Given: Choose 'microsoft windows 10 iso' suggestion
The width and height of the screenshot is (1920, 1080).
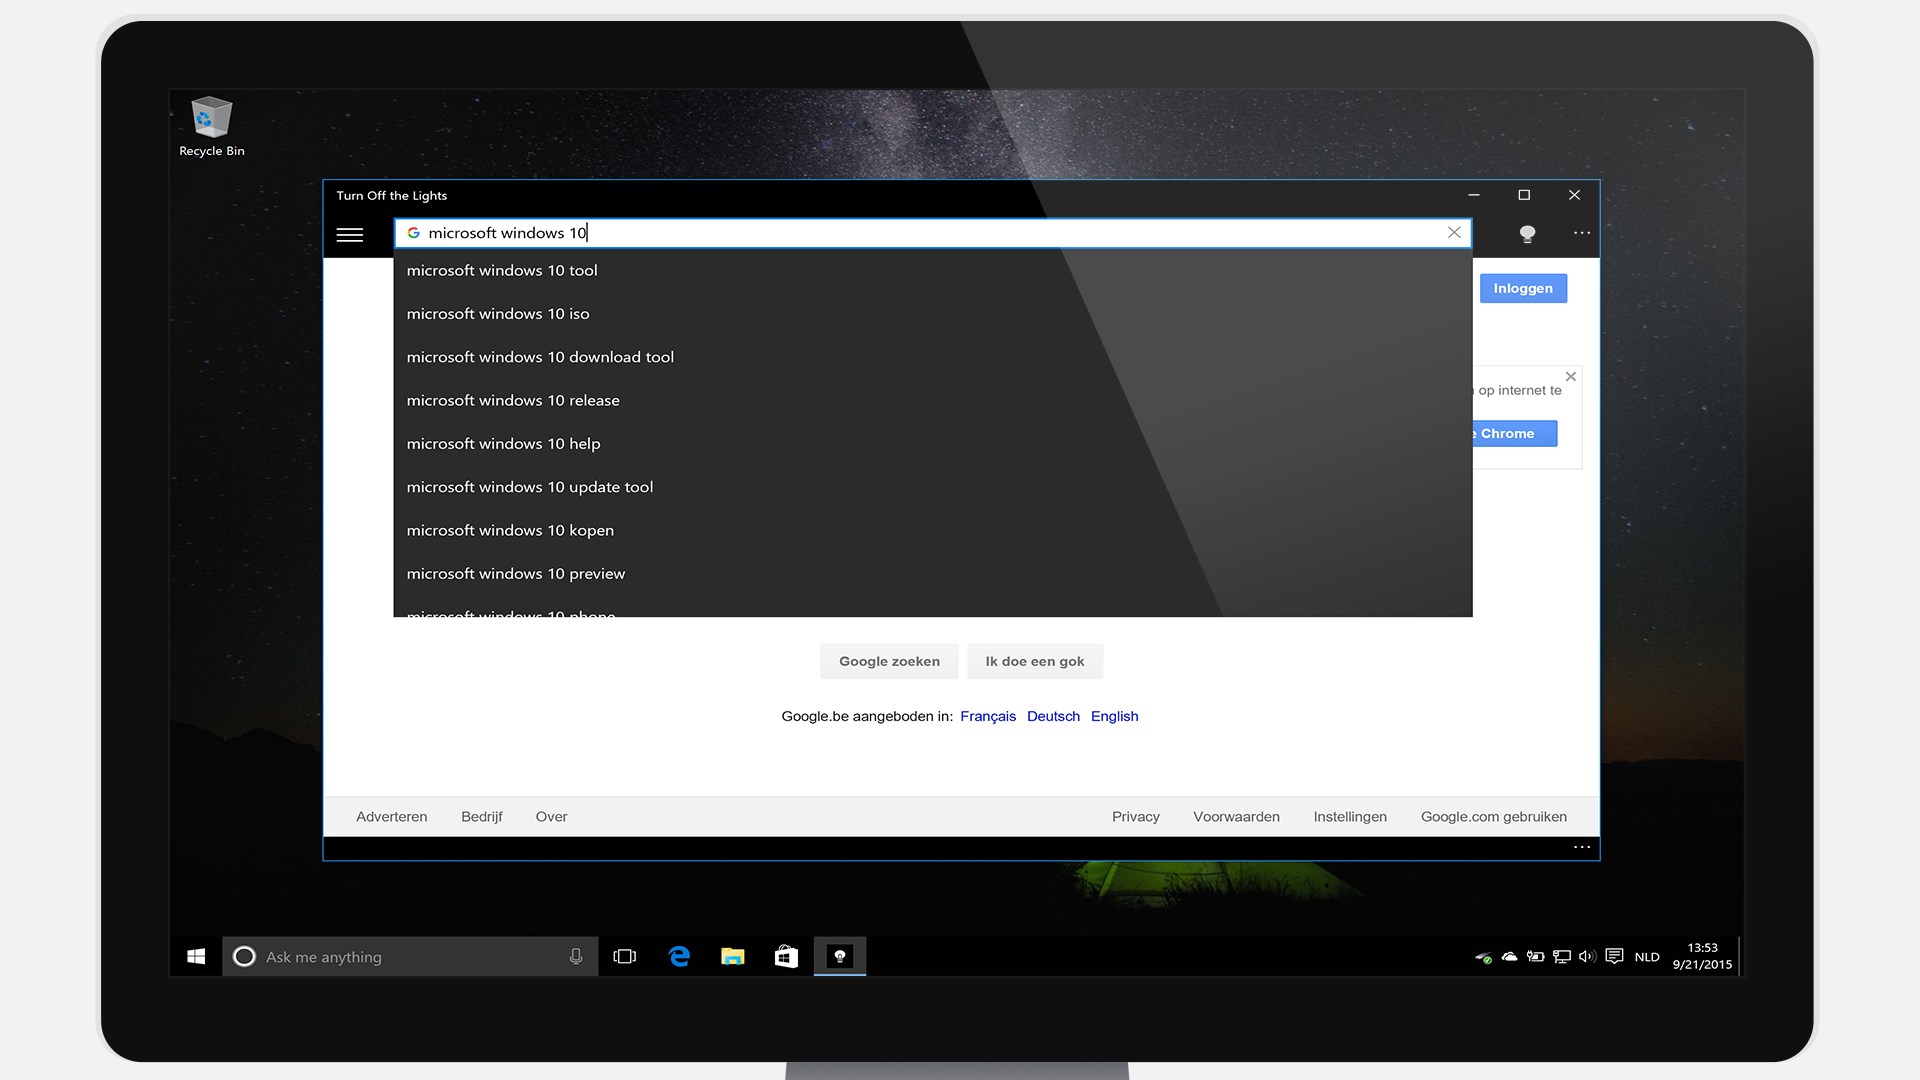Looking at the screenshot, I should pyautogui.click(x=498, y=314).
